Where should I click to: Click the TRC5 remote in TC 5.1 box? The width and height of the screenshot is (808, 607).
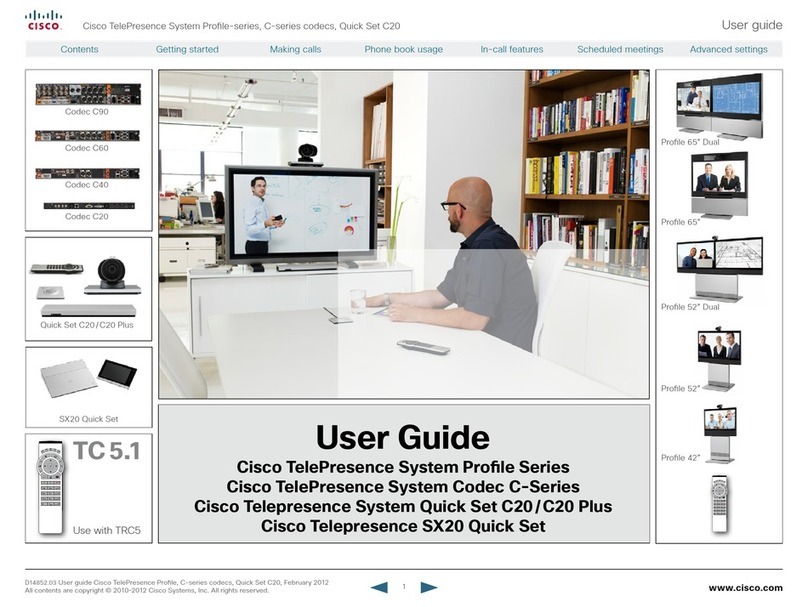click(50, 487)
